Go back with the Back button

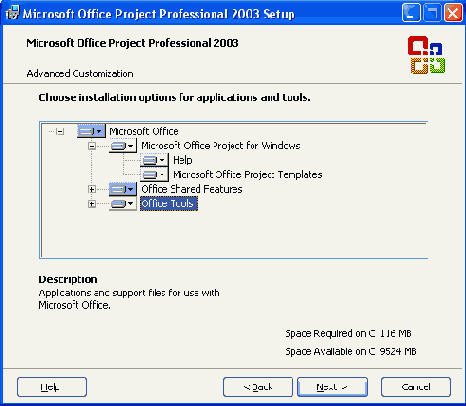point(258,387)
